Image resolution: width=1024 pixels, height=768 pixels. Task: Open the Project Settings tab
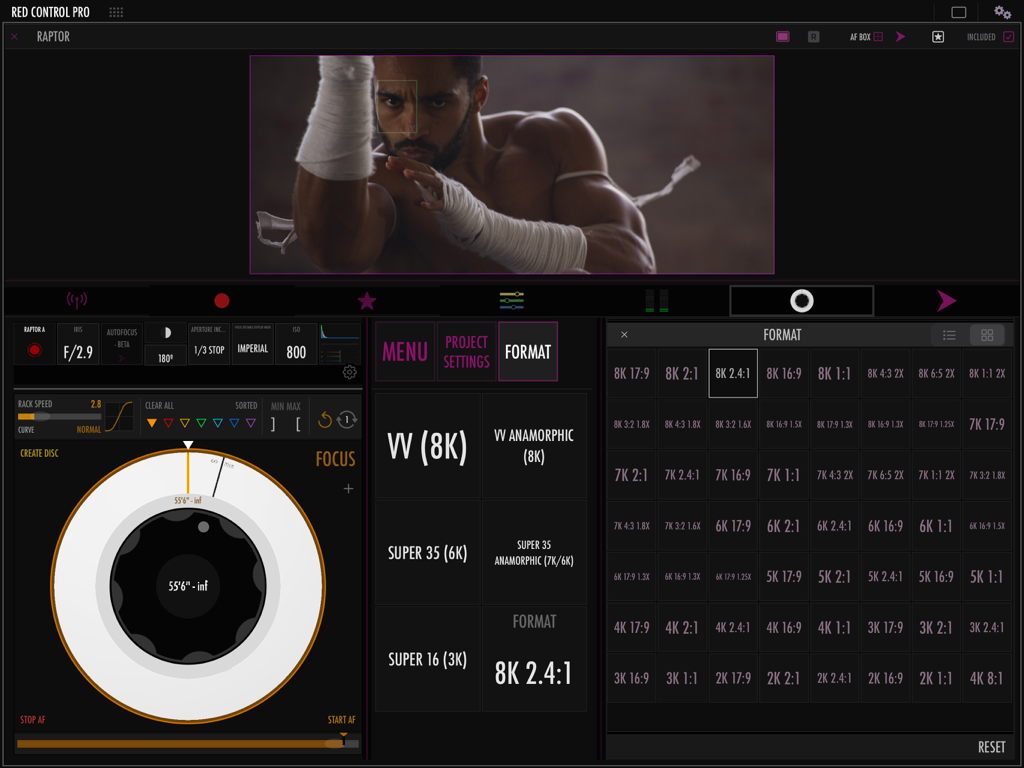click(x=466, y=352)
